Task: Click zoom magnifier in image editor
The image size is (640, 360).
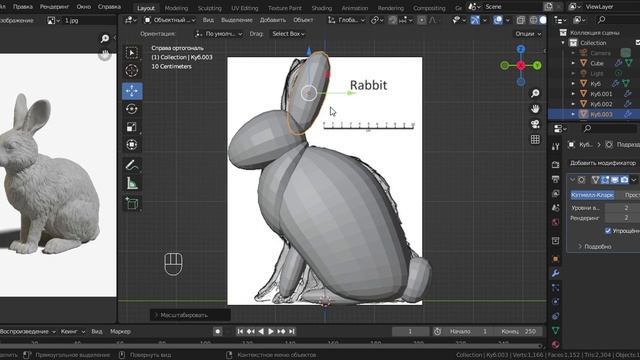Action: click(105, 38)
